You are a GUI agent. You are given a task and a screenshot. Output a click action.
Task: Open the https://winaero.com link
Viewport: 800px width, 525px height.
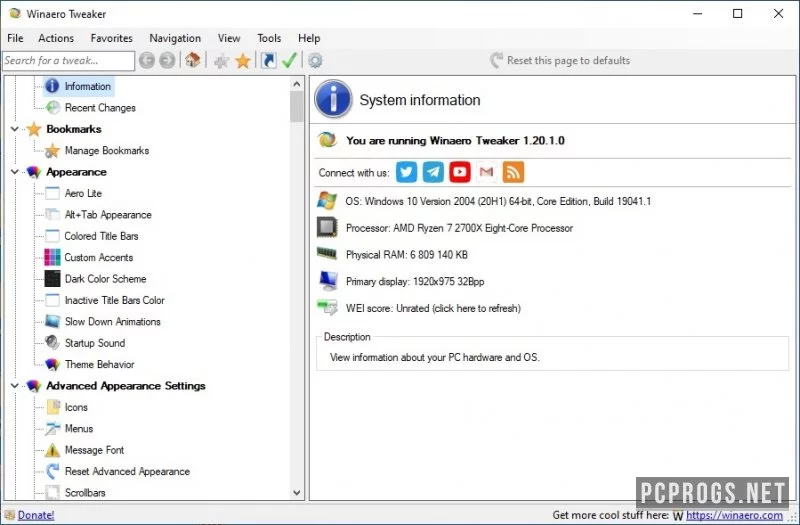click(734, 515)
